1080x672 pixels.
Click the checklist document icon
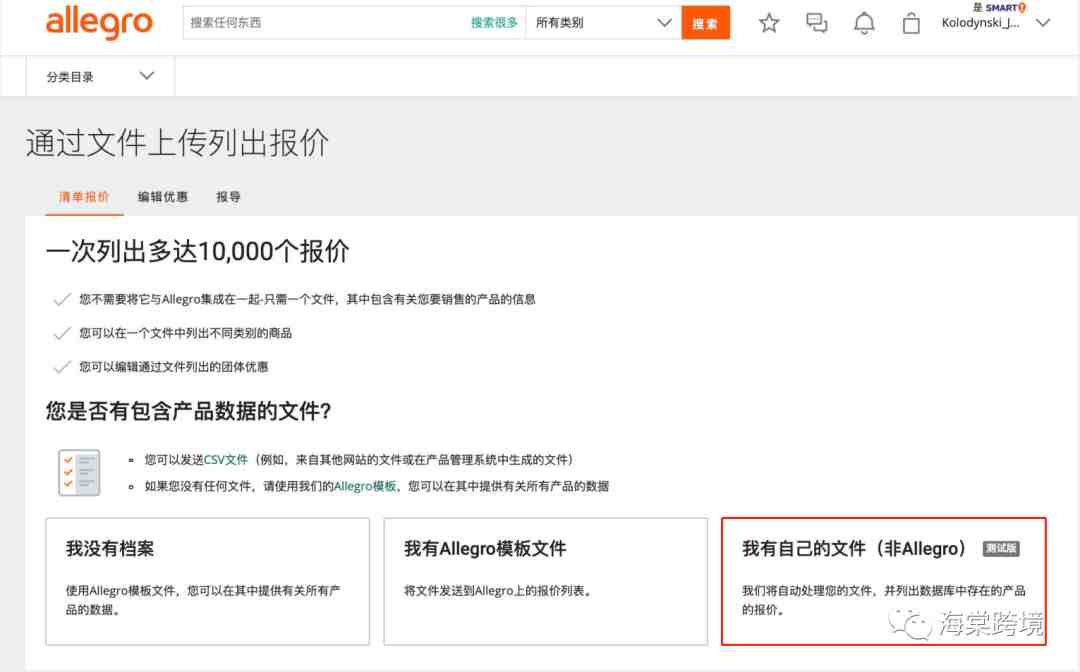79,472
